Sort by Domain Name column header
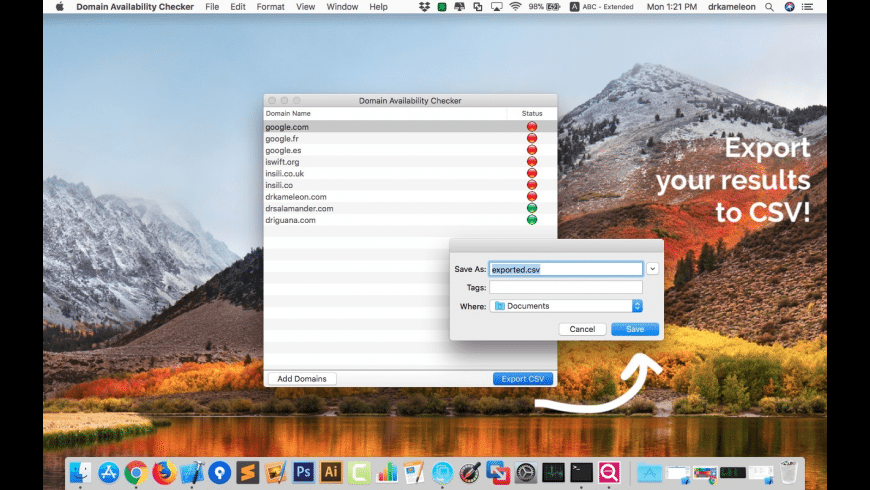 click(x=385, y=113)
